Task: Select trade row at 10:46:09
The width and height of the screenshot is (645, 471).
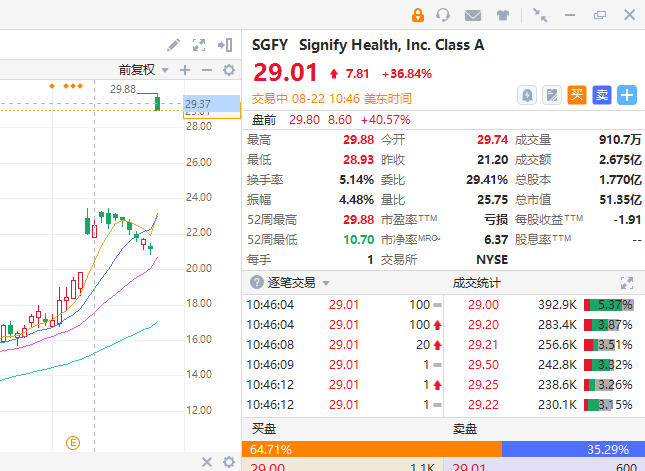Action: pyautogui.click(x=343, y=365)
